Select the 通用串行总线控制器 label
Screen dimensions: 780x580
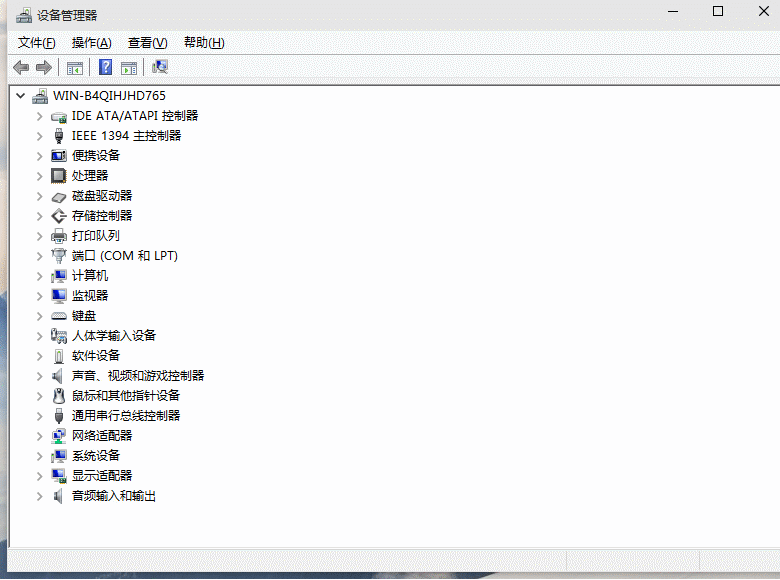(x=126, y=416)
